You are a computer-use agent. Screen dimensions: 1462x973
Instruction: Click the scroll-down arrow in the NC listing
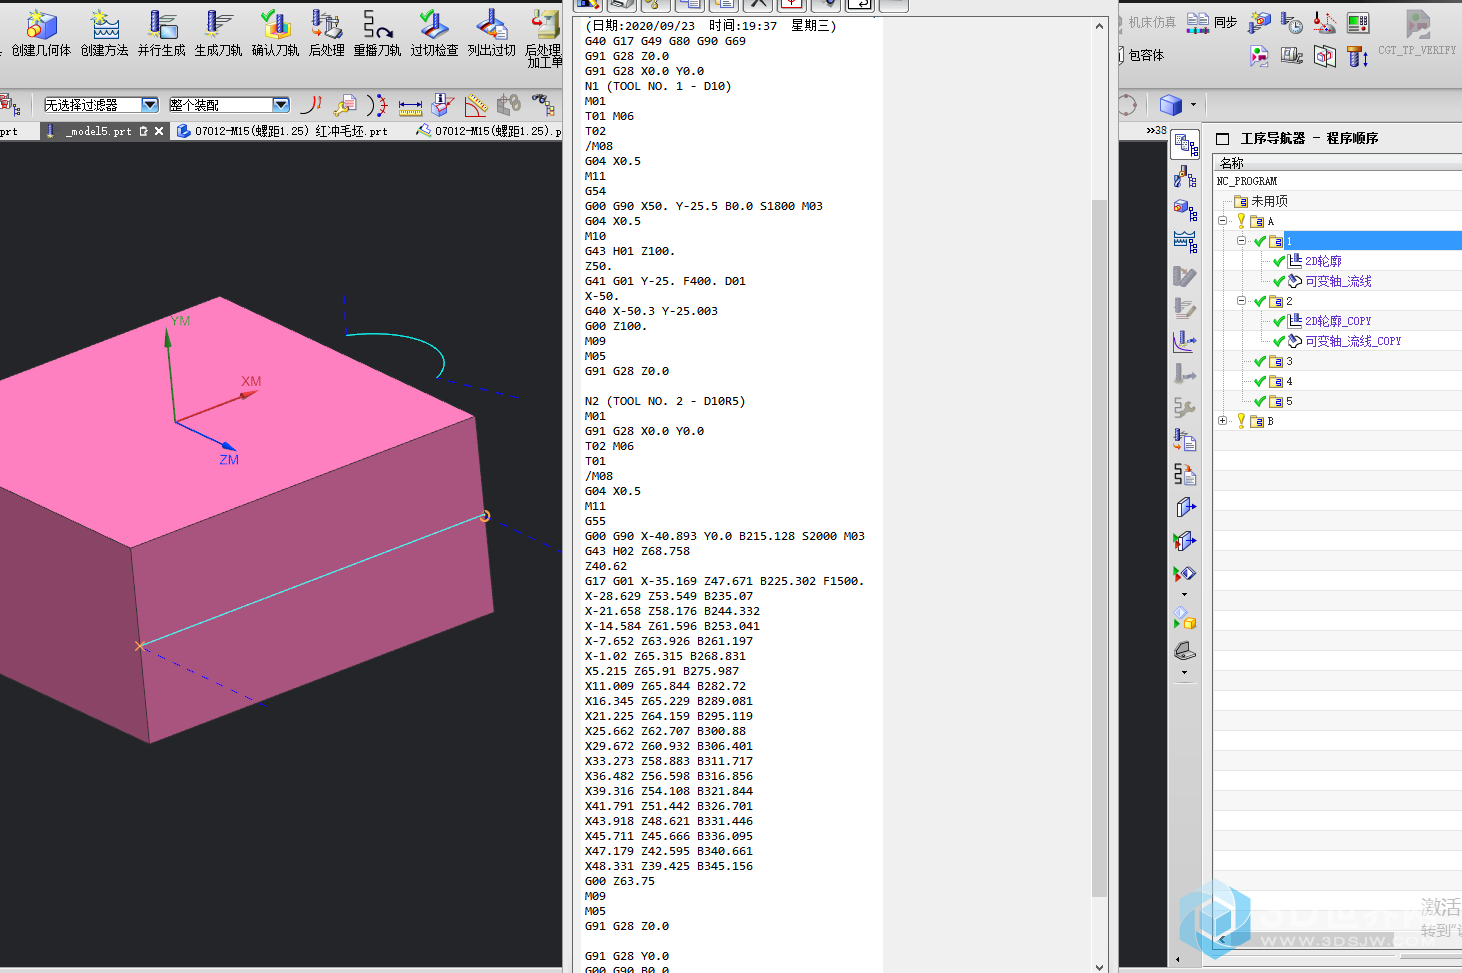tap(1099, 966)
